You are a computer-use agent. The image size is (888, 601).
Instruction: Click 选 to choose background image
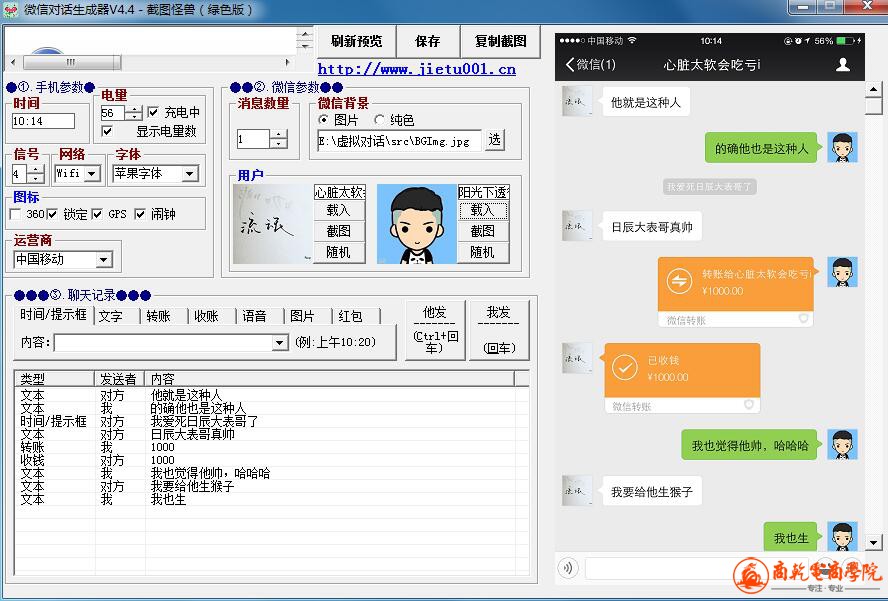[x=494, y=139]
